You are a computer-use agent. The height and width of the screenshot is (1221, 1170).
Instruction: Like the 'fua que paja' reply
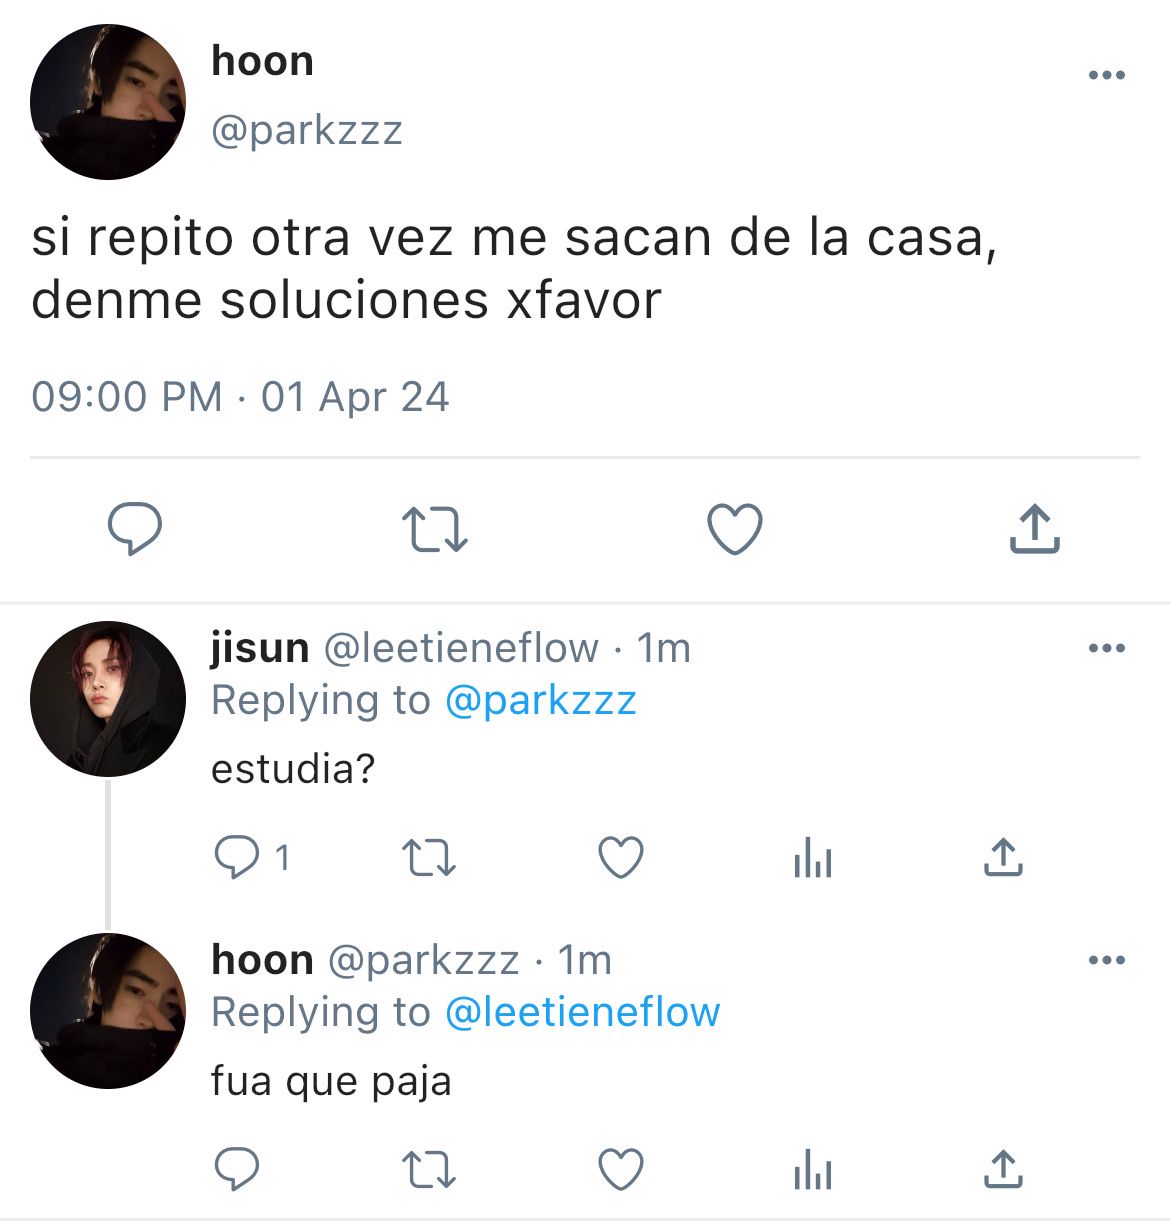pyautogui.click(x=620, y=1170)
